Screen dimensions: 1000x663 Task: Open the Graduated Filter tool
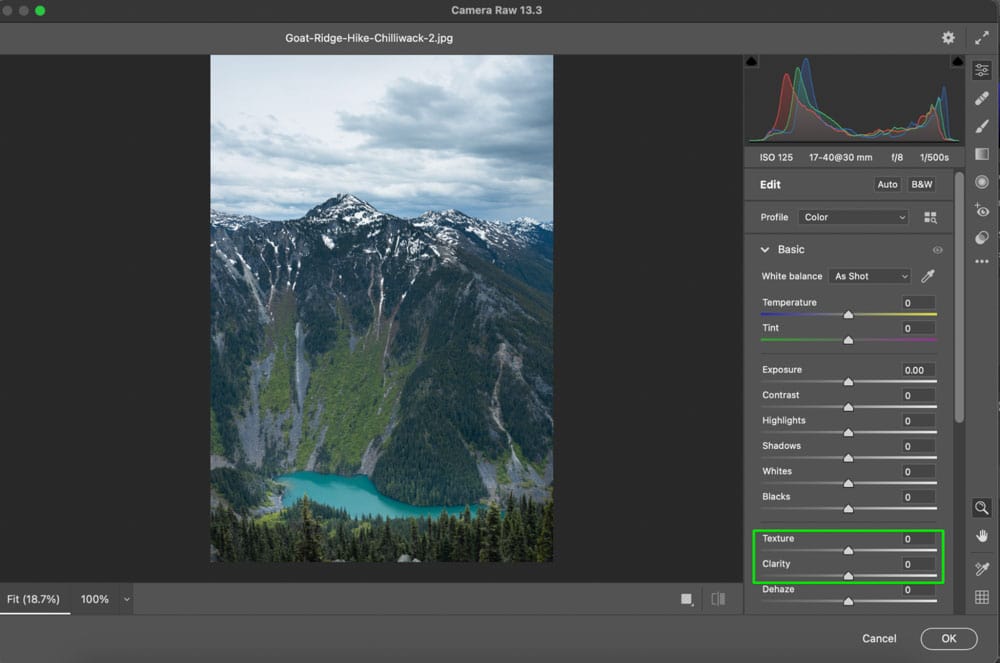click(x=982, y=154)
